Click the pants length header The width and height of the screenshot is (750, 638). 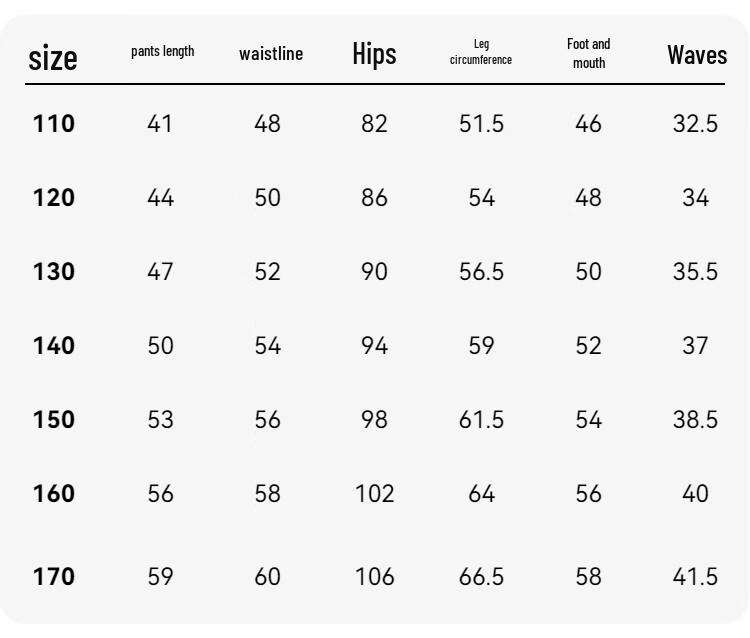(163, 51)
